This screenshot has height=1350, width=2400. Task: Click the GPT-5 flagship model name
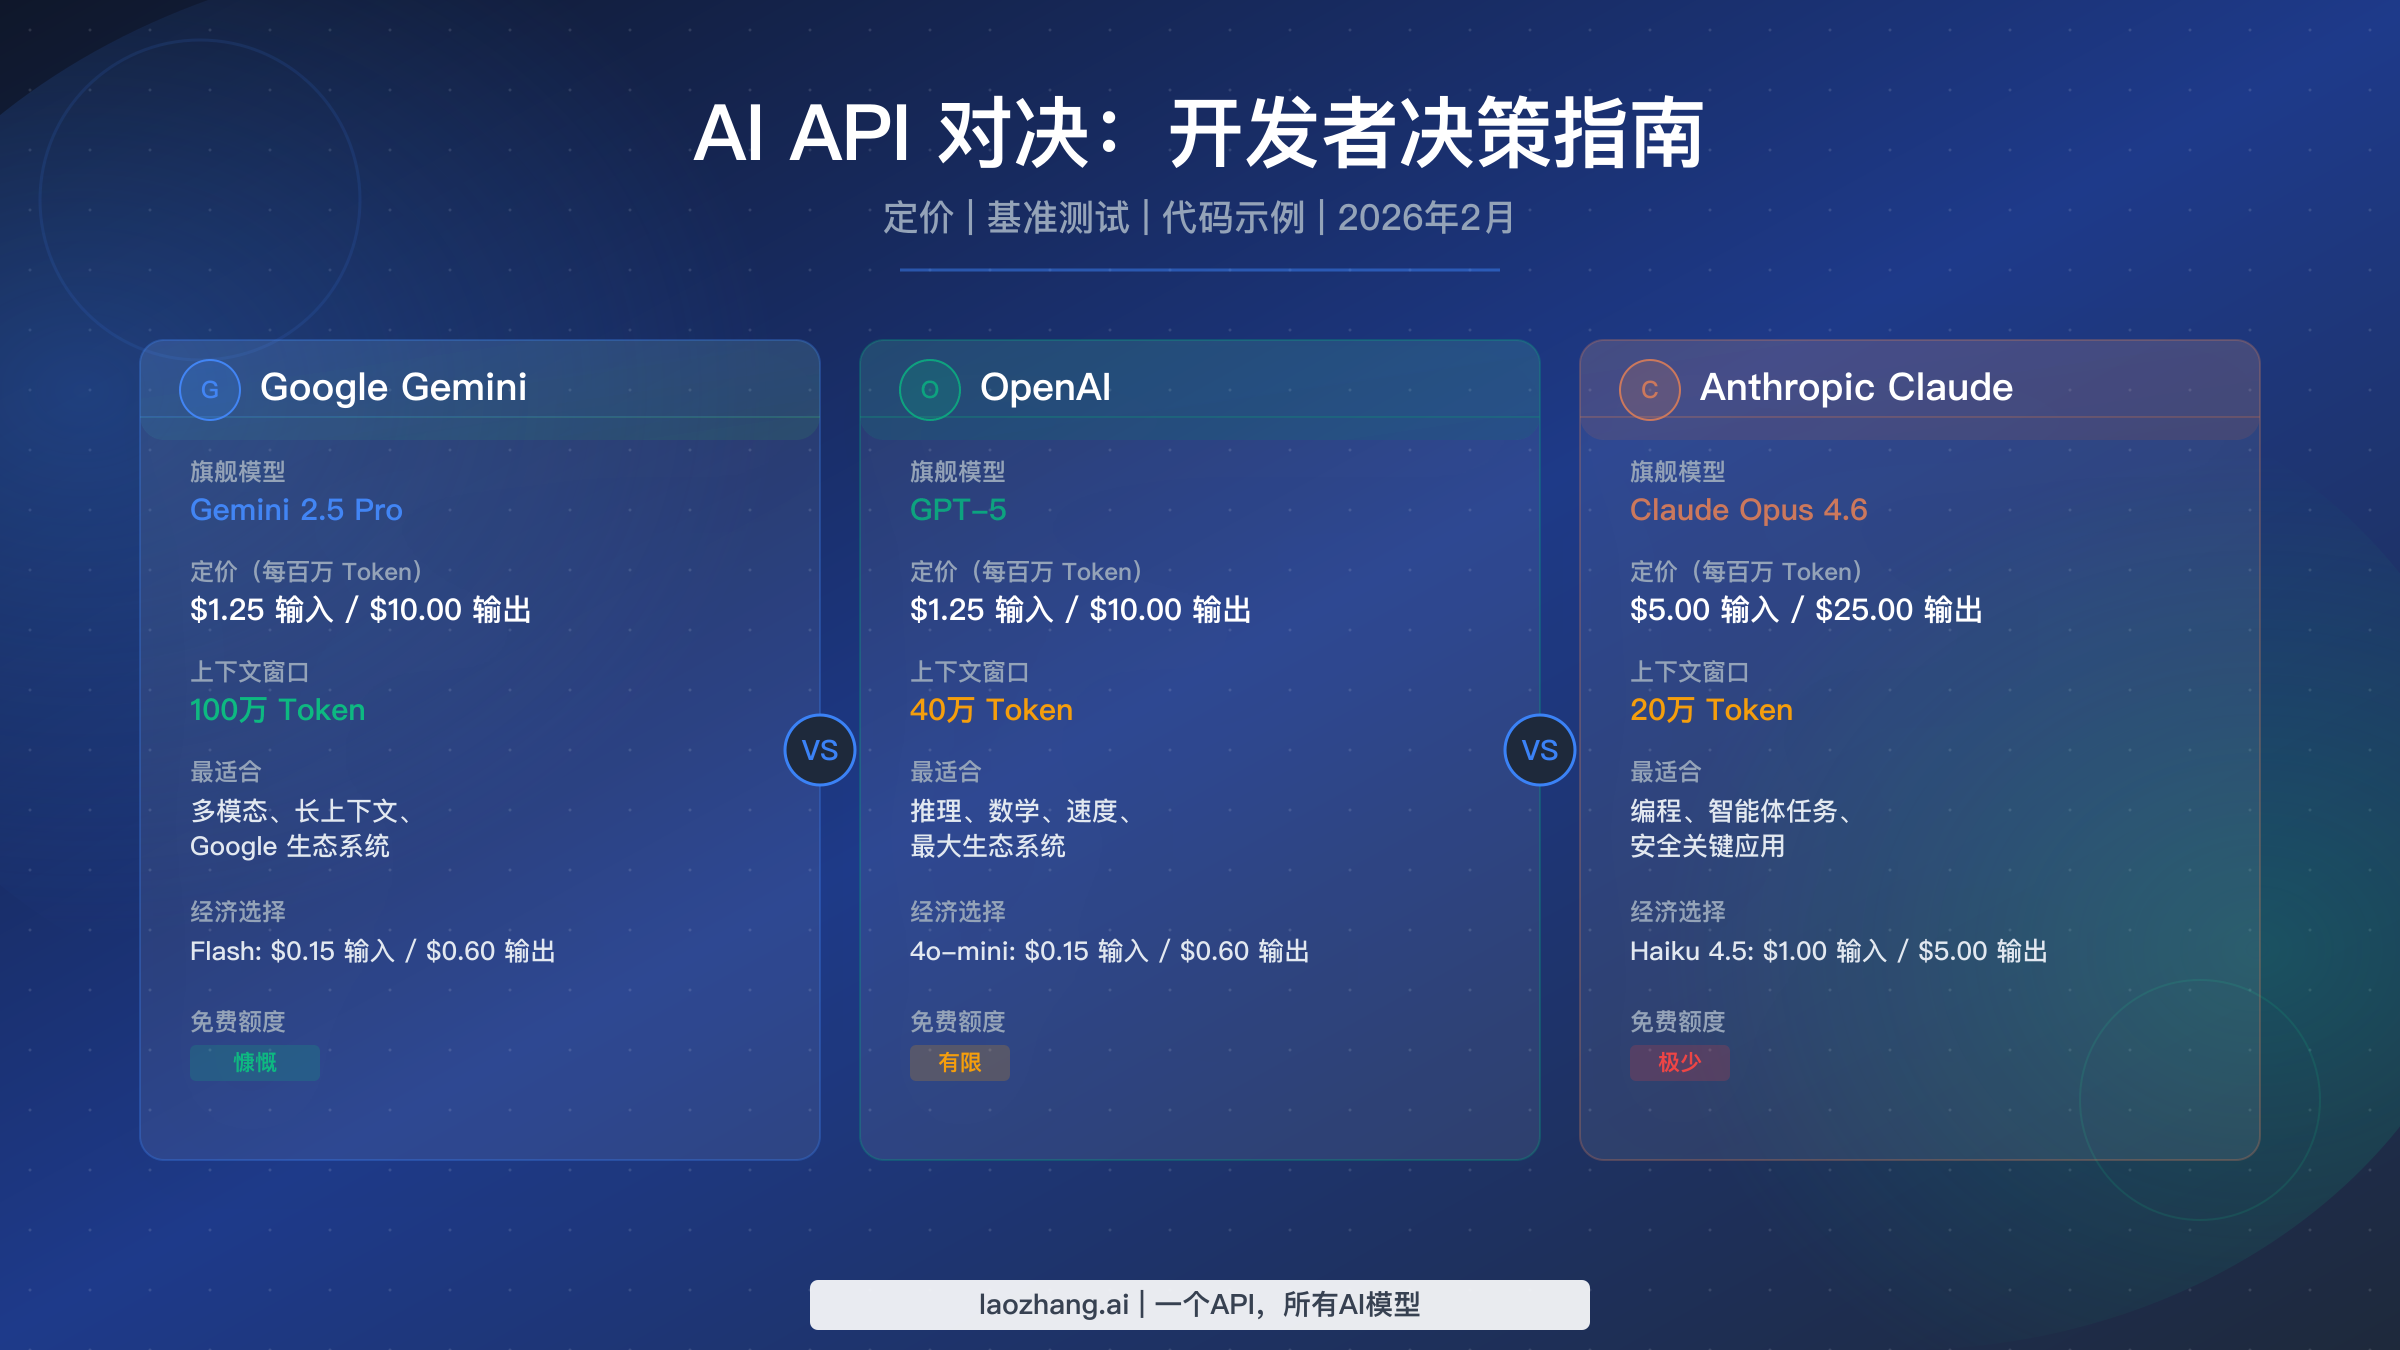tap(958, 510)
